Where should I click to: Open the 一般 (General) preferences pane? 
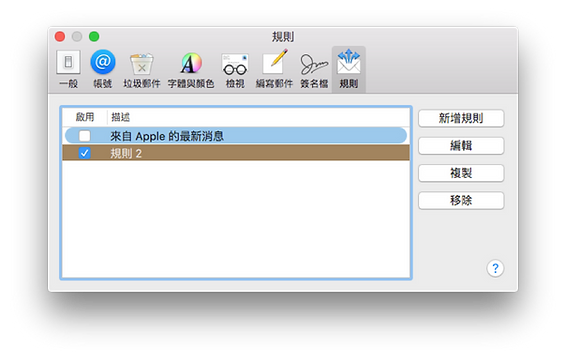pos(68,69)
